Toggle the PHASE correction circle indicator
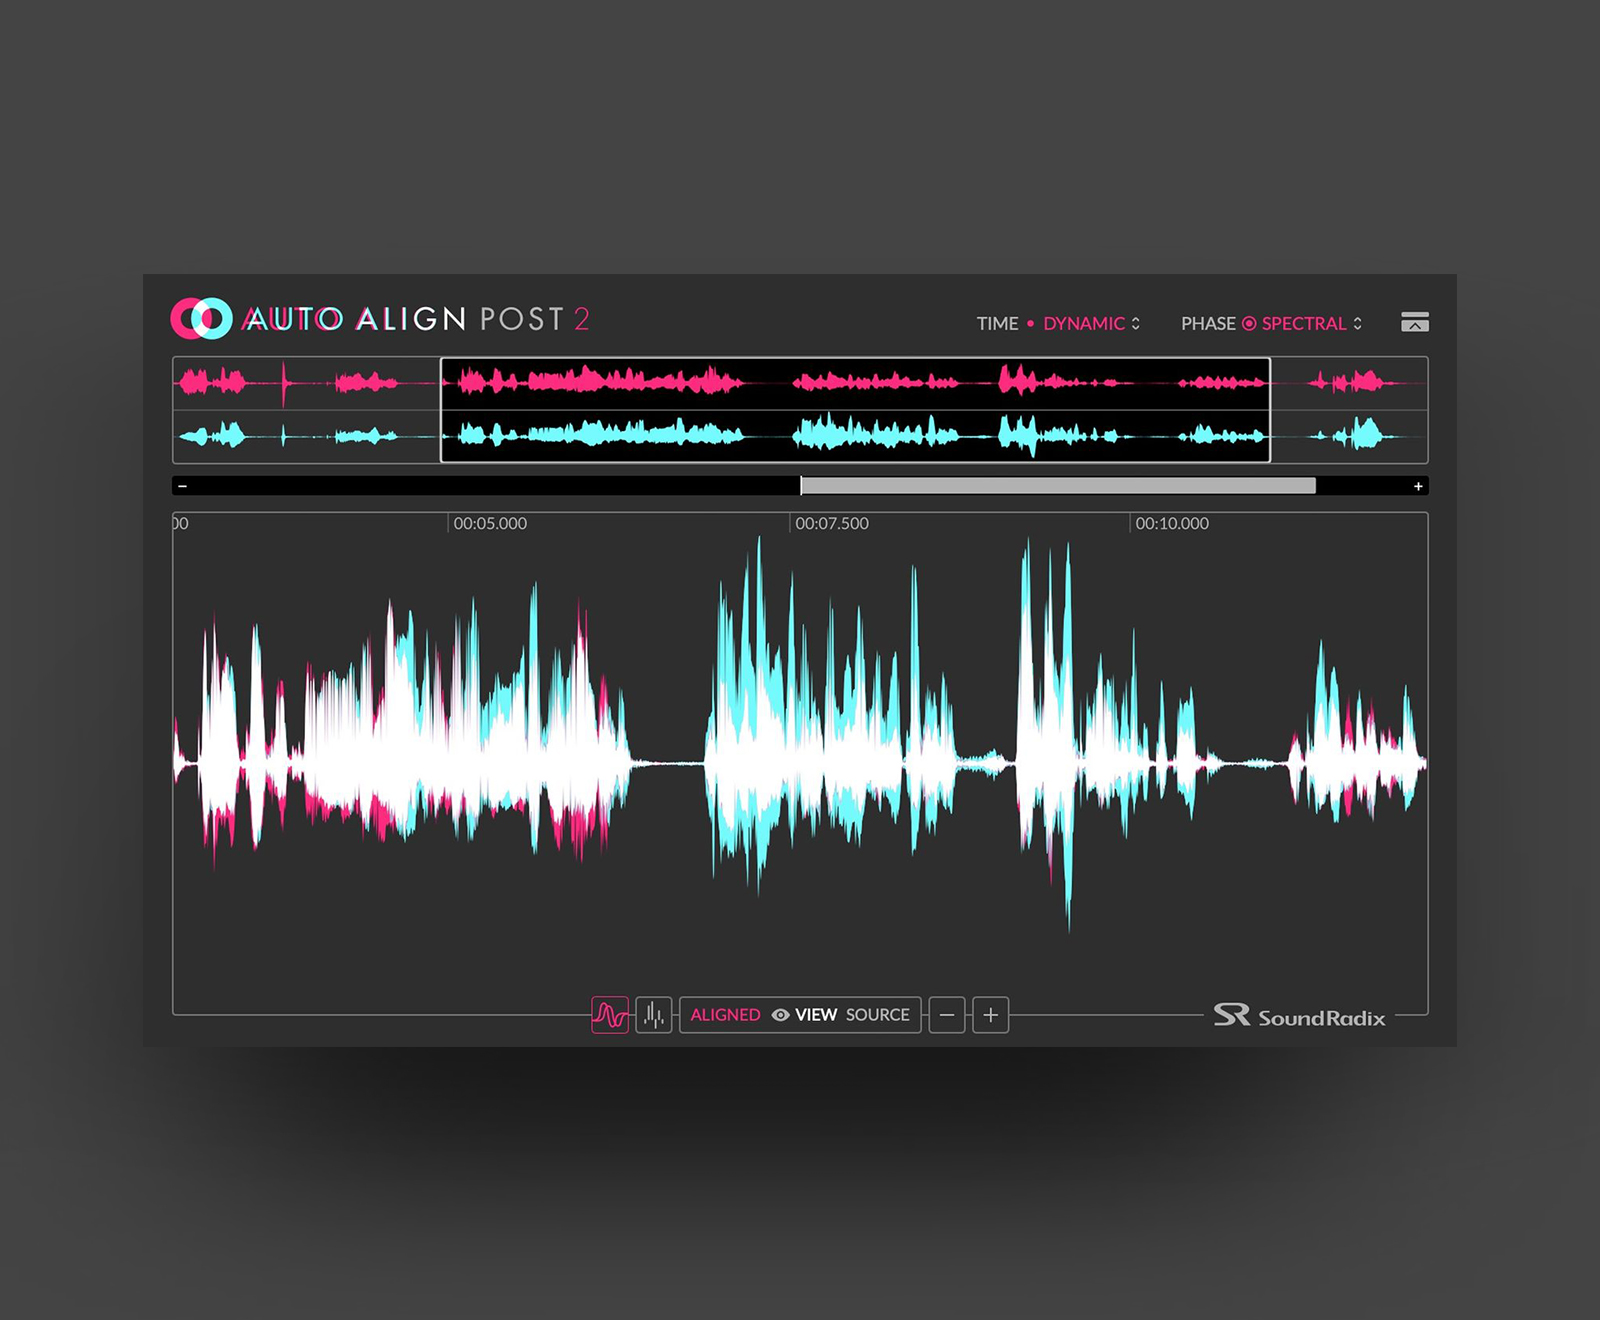The image size is (1600, 1320). (x=1249, y=323)
